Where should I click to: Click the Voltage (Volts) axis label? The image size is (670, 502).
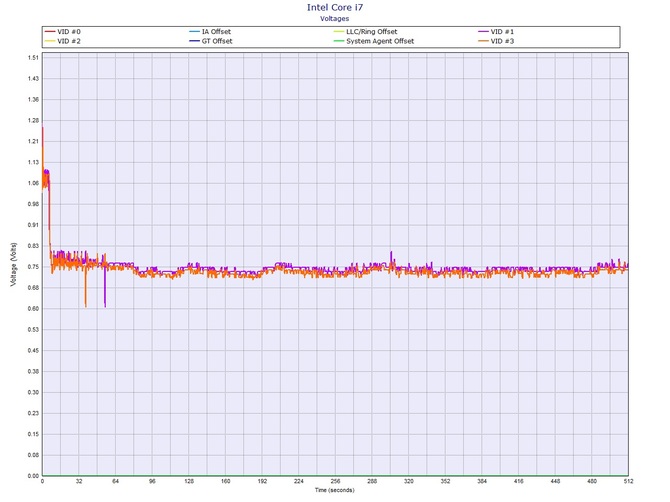click(13, 264)
